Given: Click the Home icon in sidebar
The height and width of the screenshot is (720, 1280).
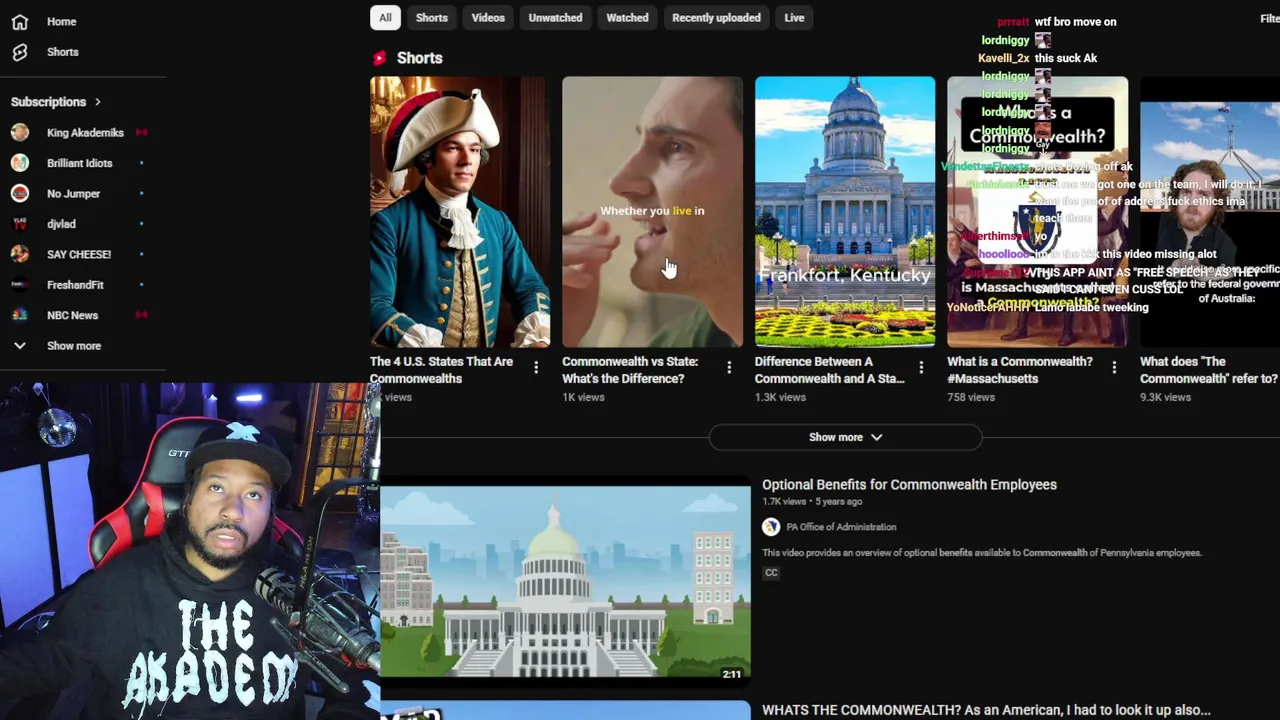Looking at the screenshot, I should [19, 21].
